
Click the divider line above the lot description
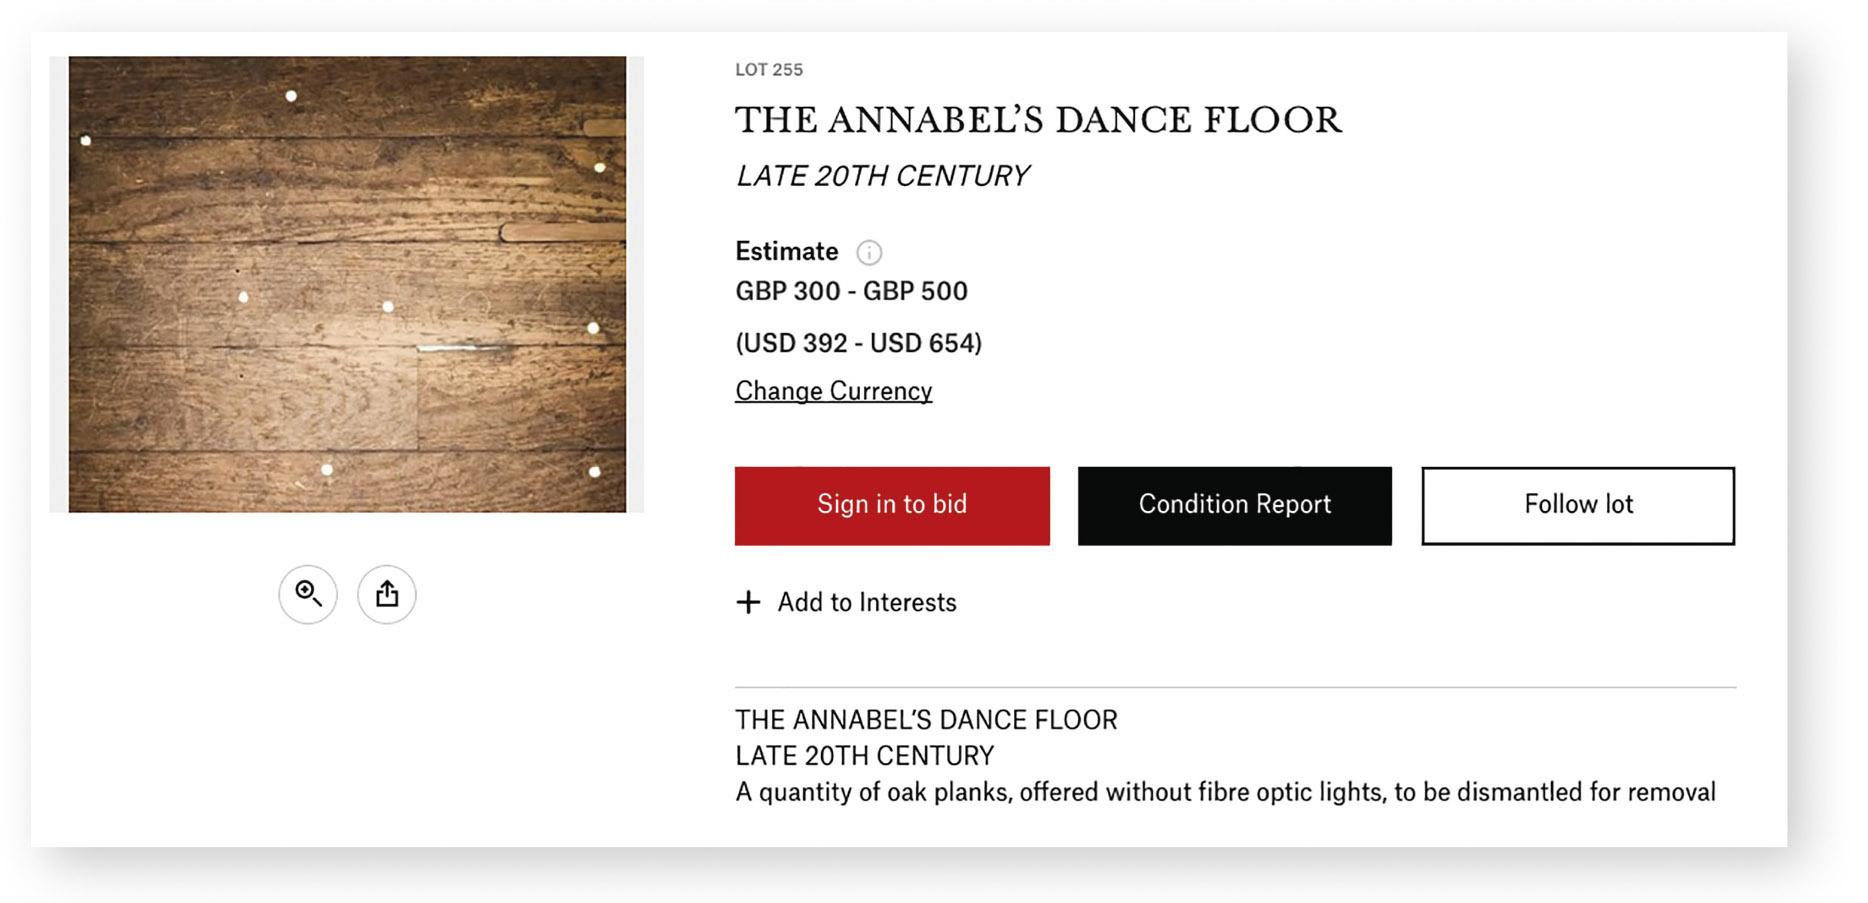click(x=1235, y=688)
